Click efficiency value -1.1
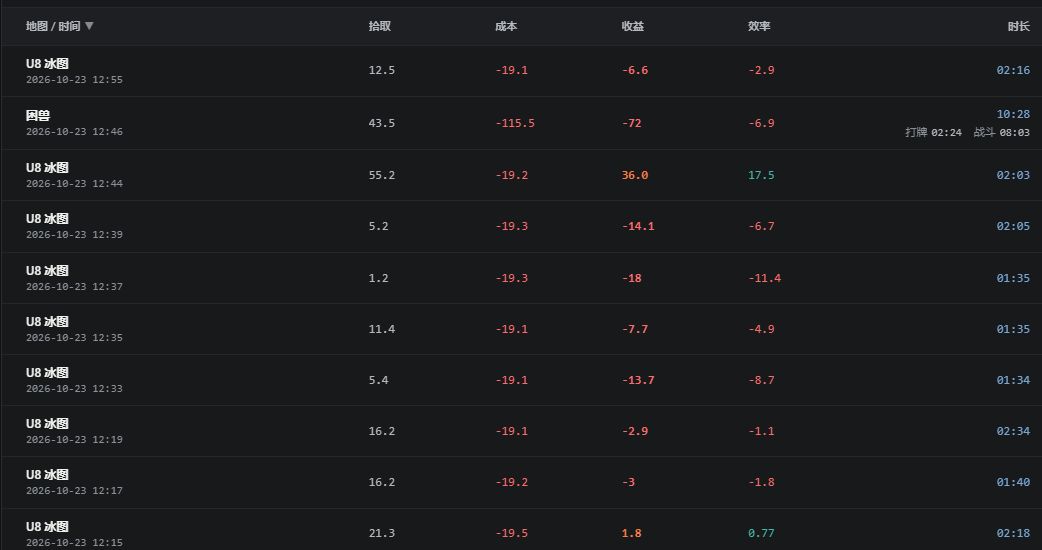 tap(762, 431)
